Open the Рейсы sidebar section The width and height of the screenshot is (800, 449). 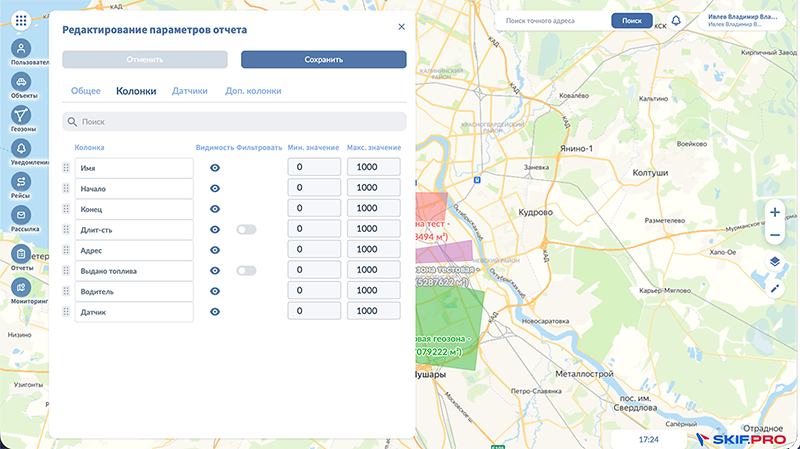[22, 183]
